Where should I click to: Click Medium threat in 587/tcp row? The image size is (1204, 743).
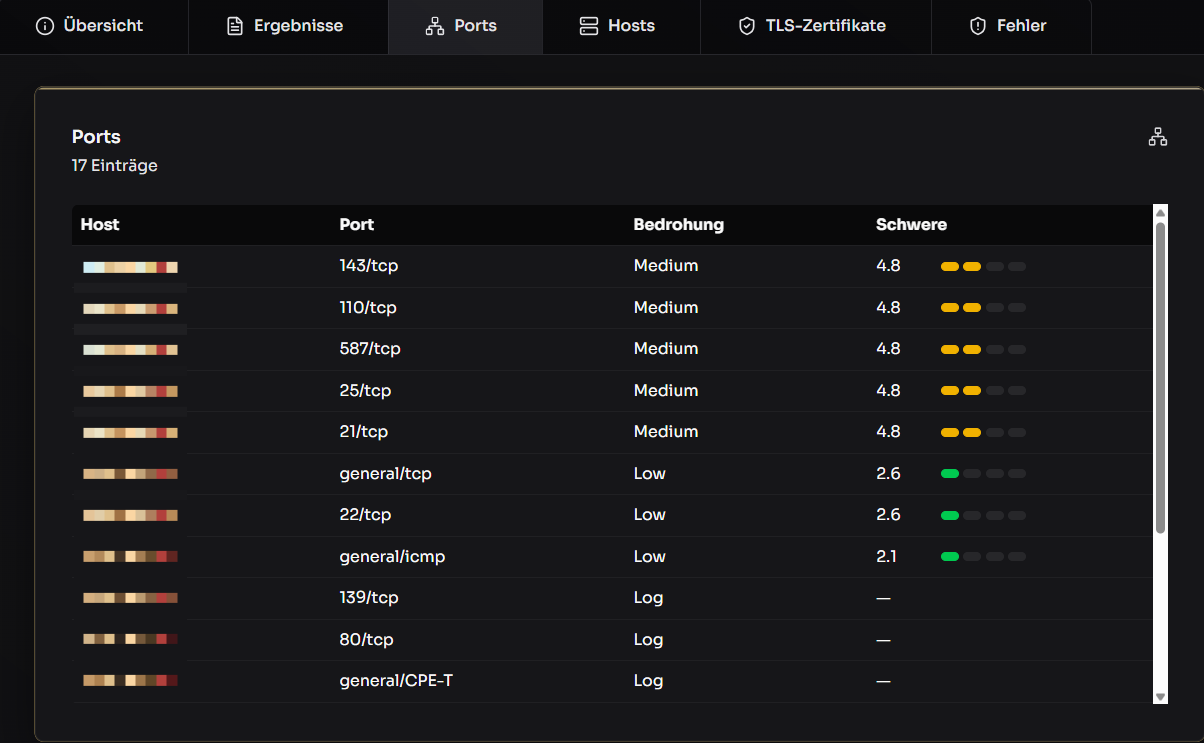click(666, 348)
